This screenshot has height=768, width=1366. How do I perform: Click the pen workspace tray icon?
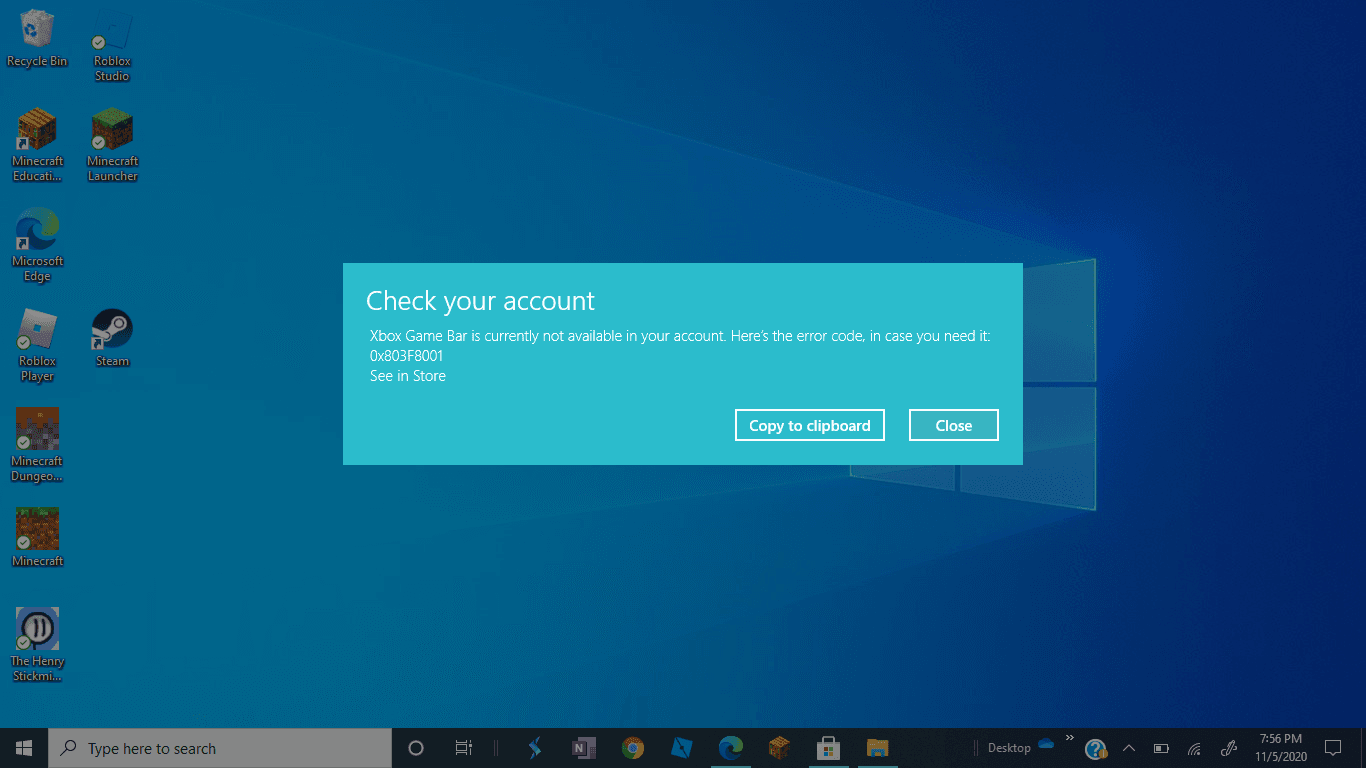coord(1229,748)
